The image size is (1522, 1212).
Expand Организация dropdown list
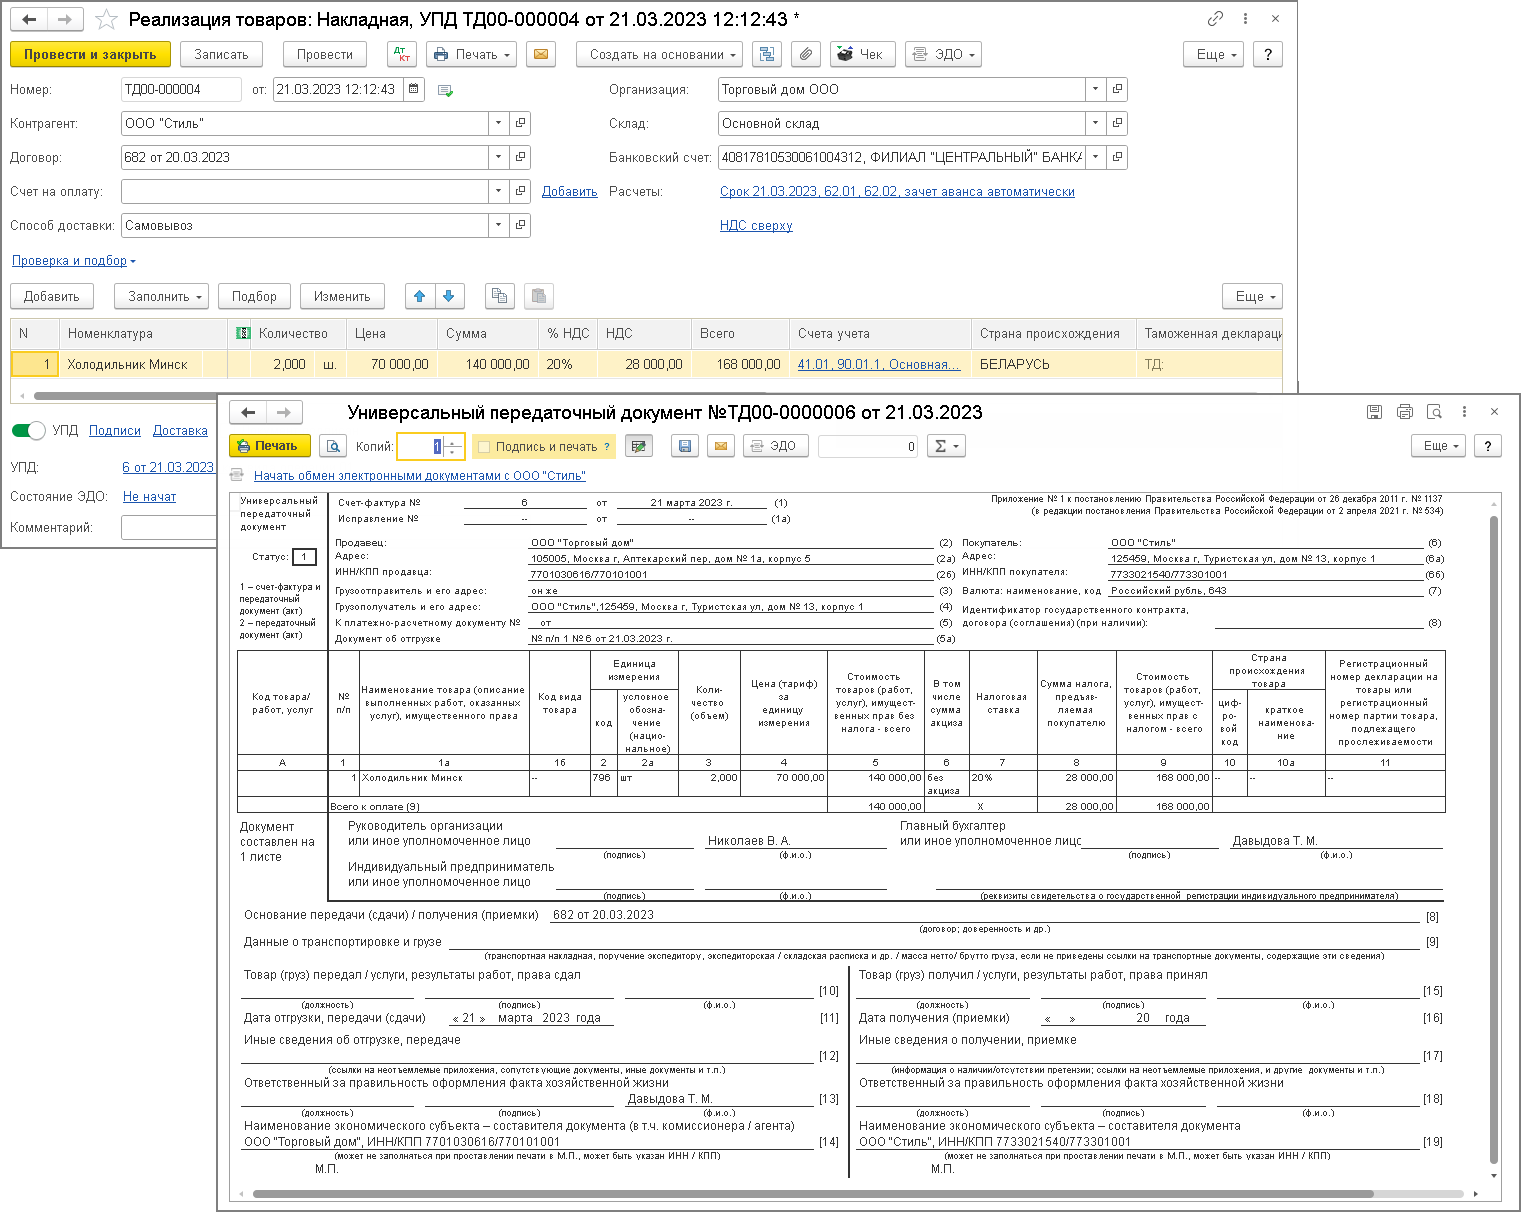pyautogui.click(x=1095, y=89)
